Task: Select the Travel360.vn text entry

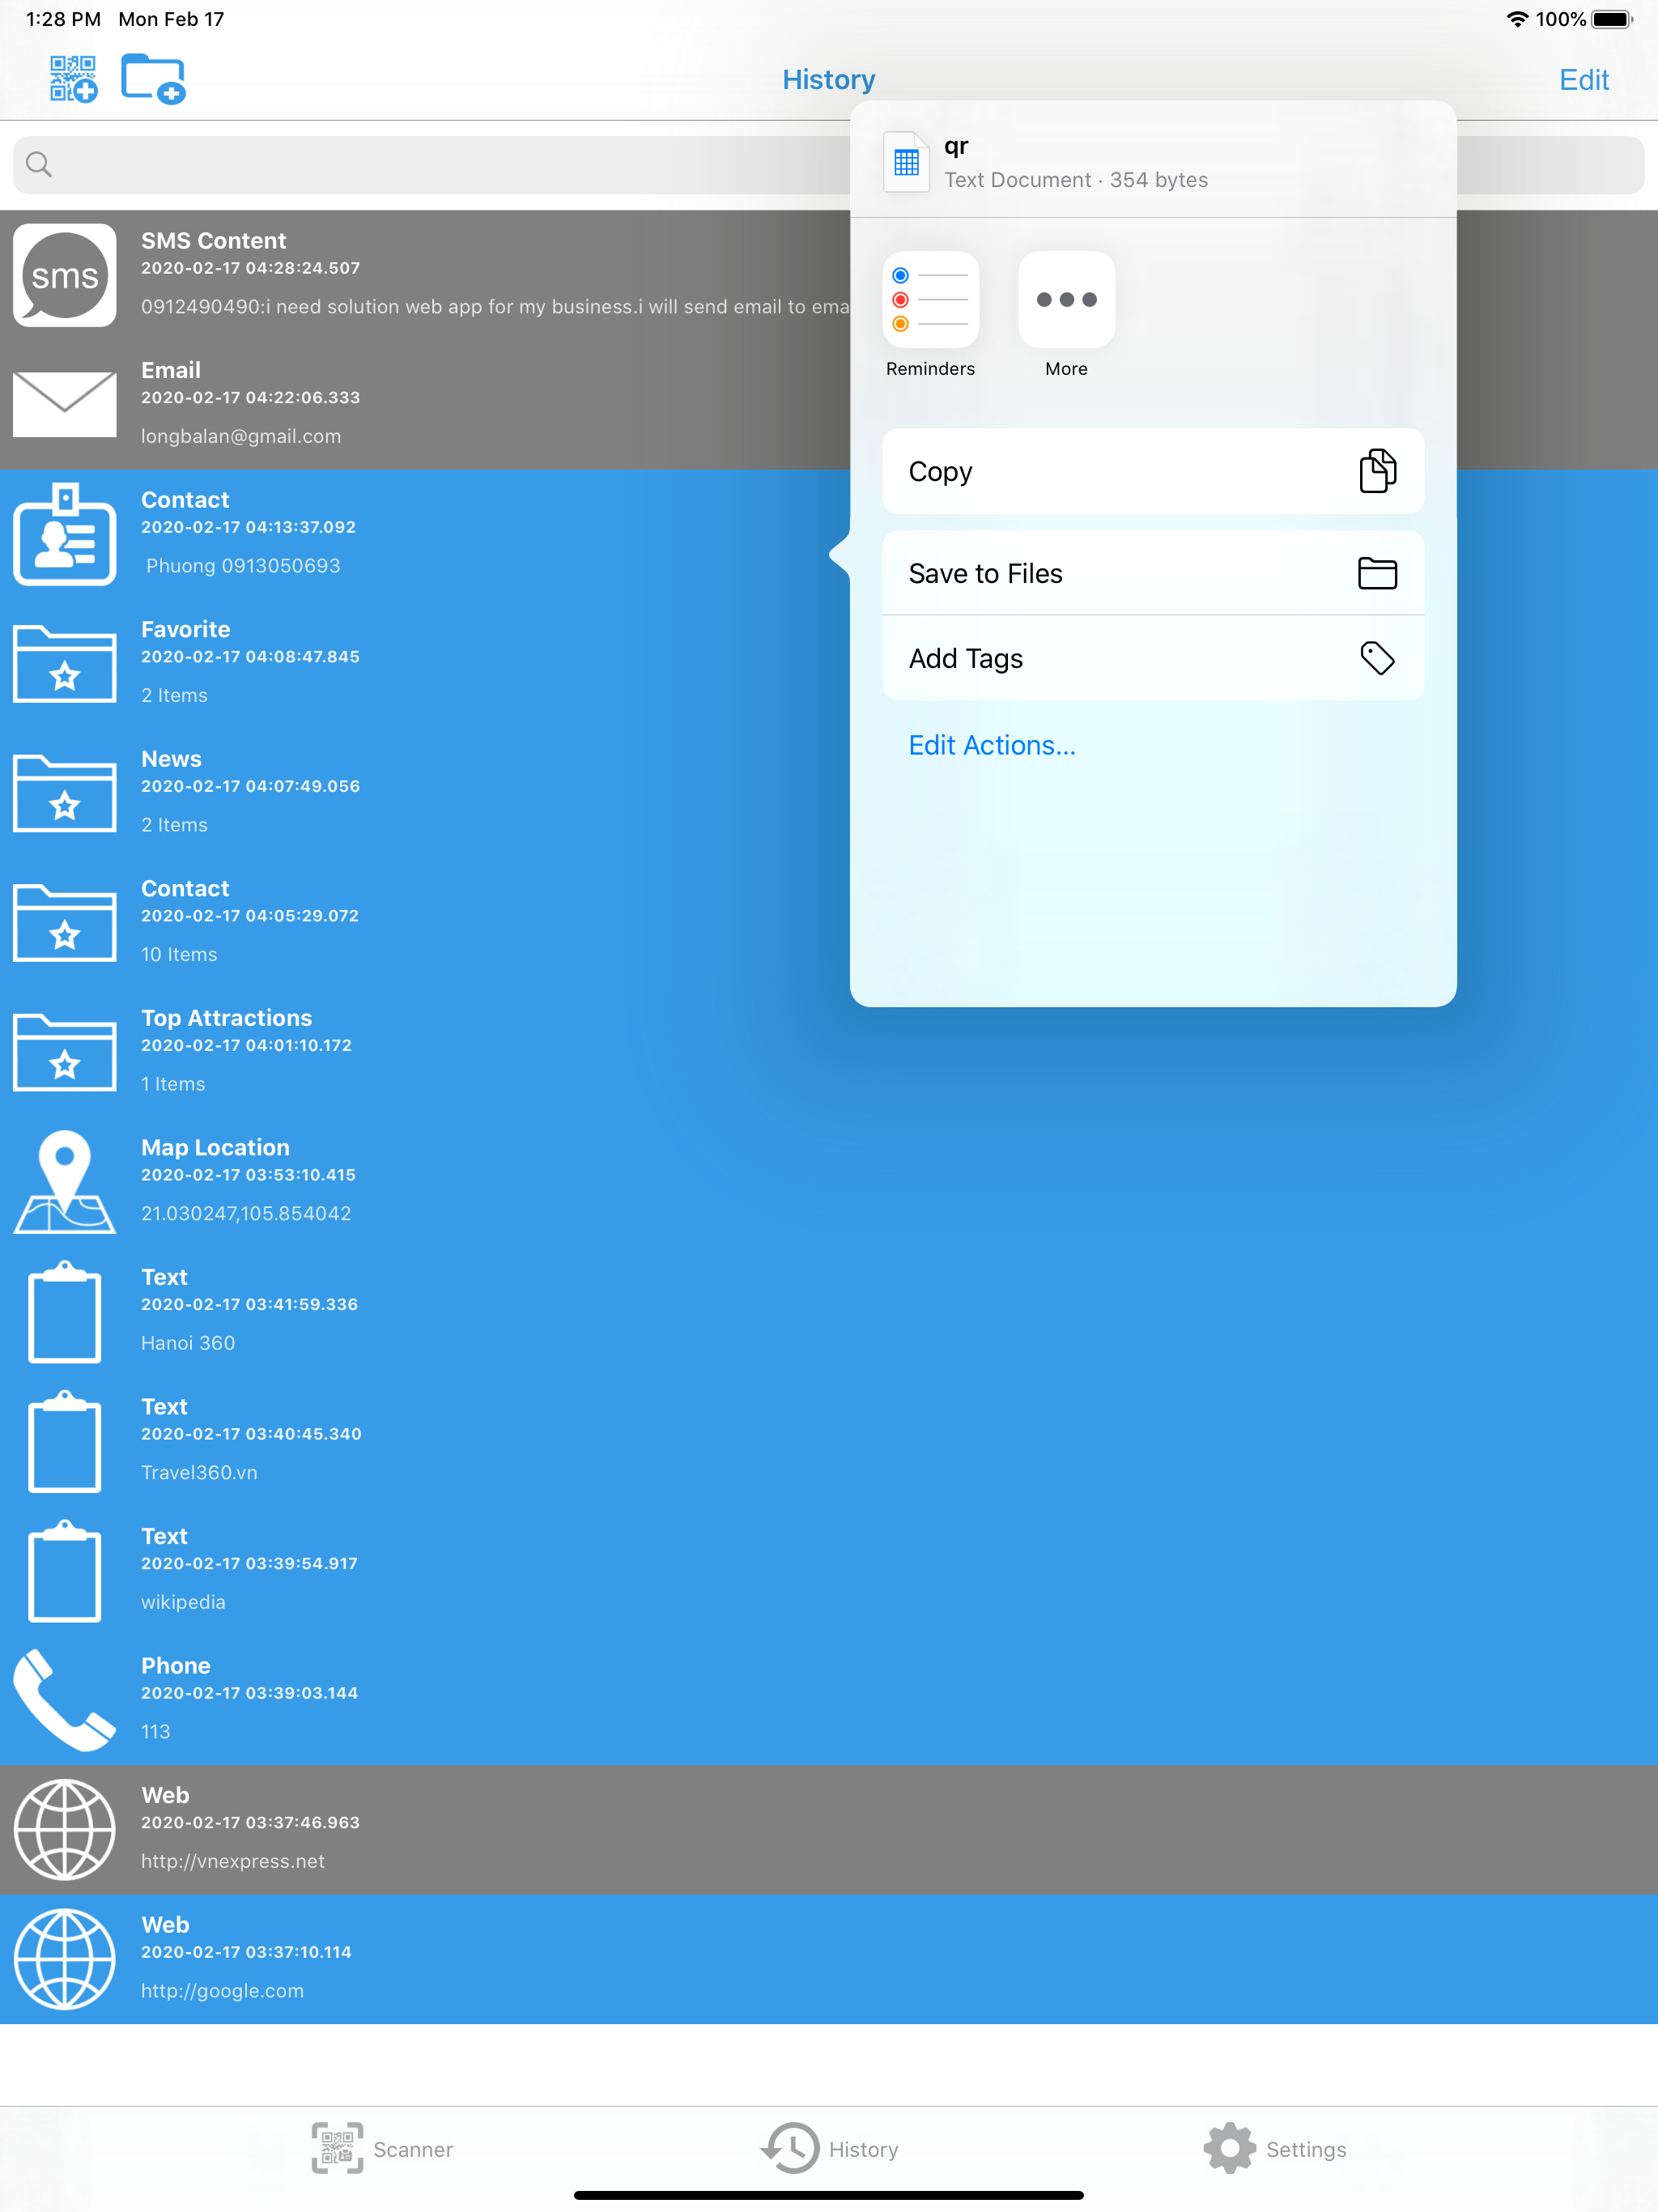Action: [199, 1472]
